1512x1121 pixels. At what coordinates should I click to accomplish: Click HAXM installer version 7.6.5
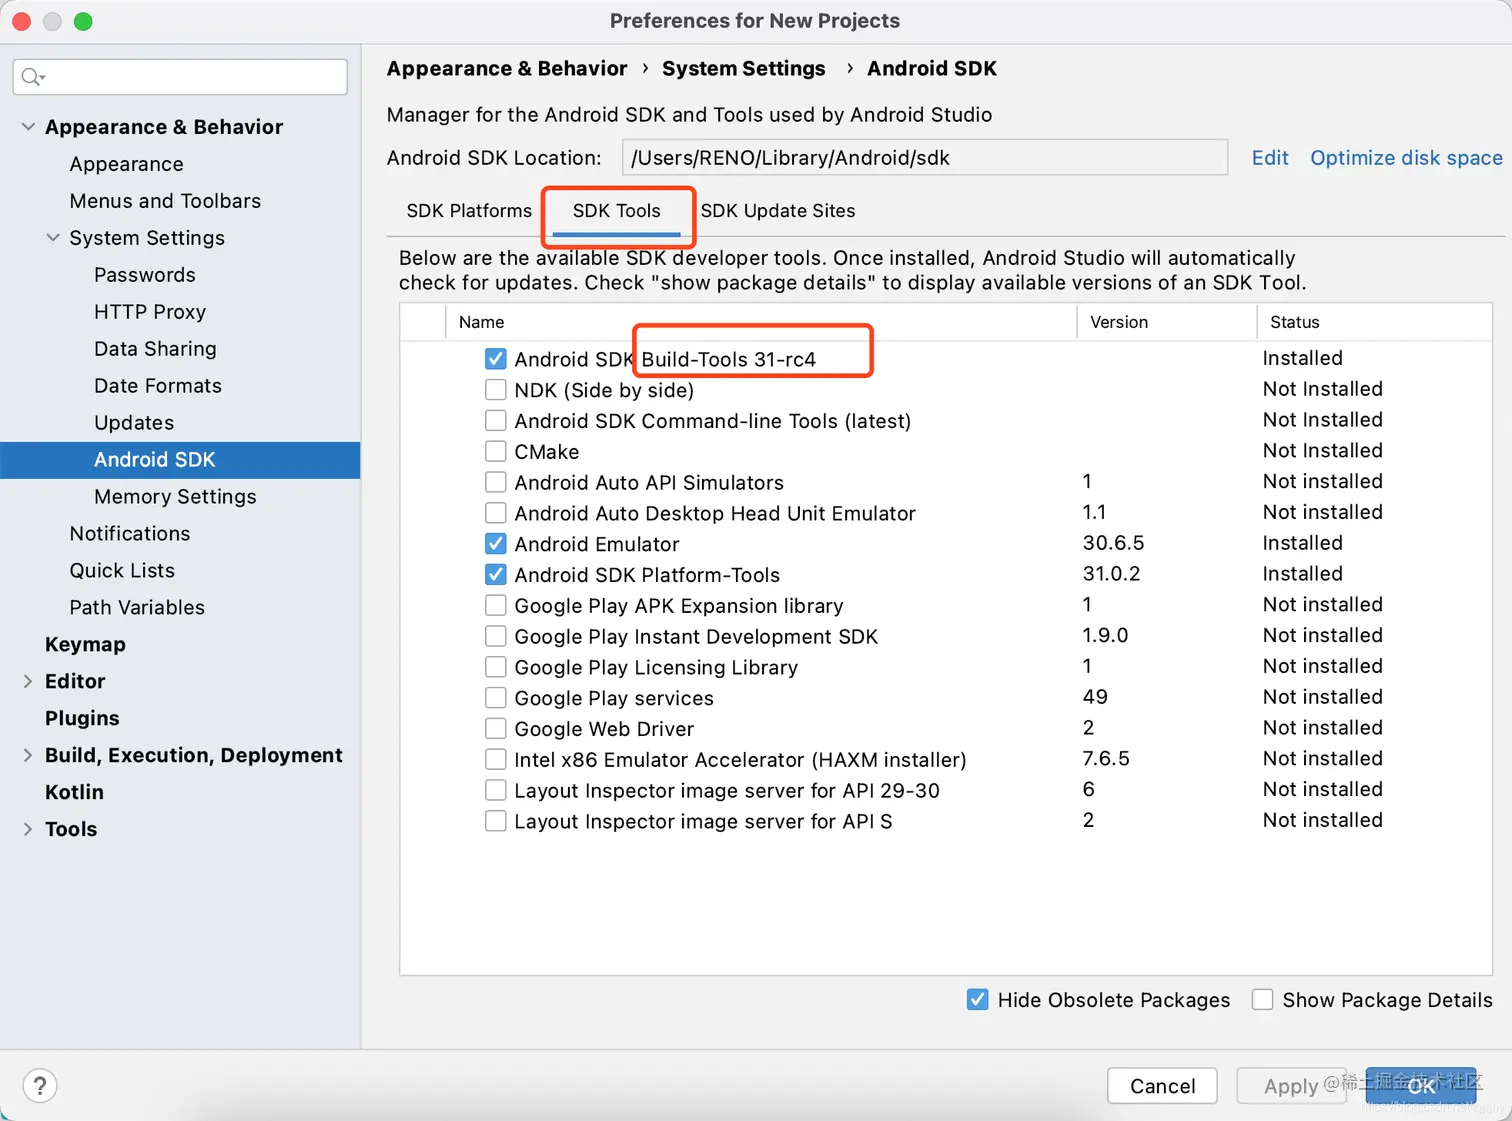(1106, 759)
